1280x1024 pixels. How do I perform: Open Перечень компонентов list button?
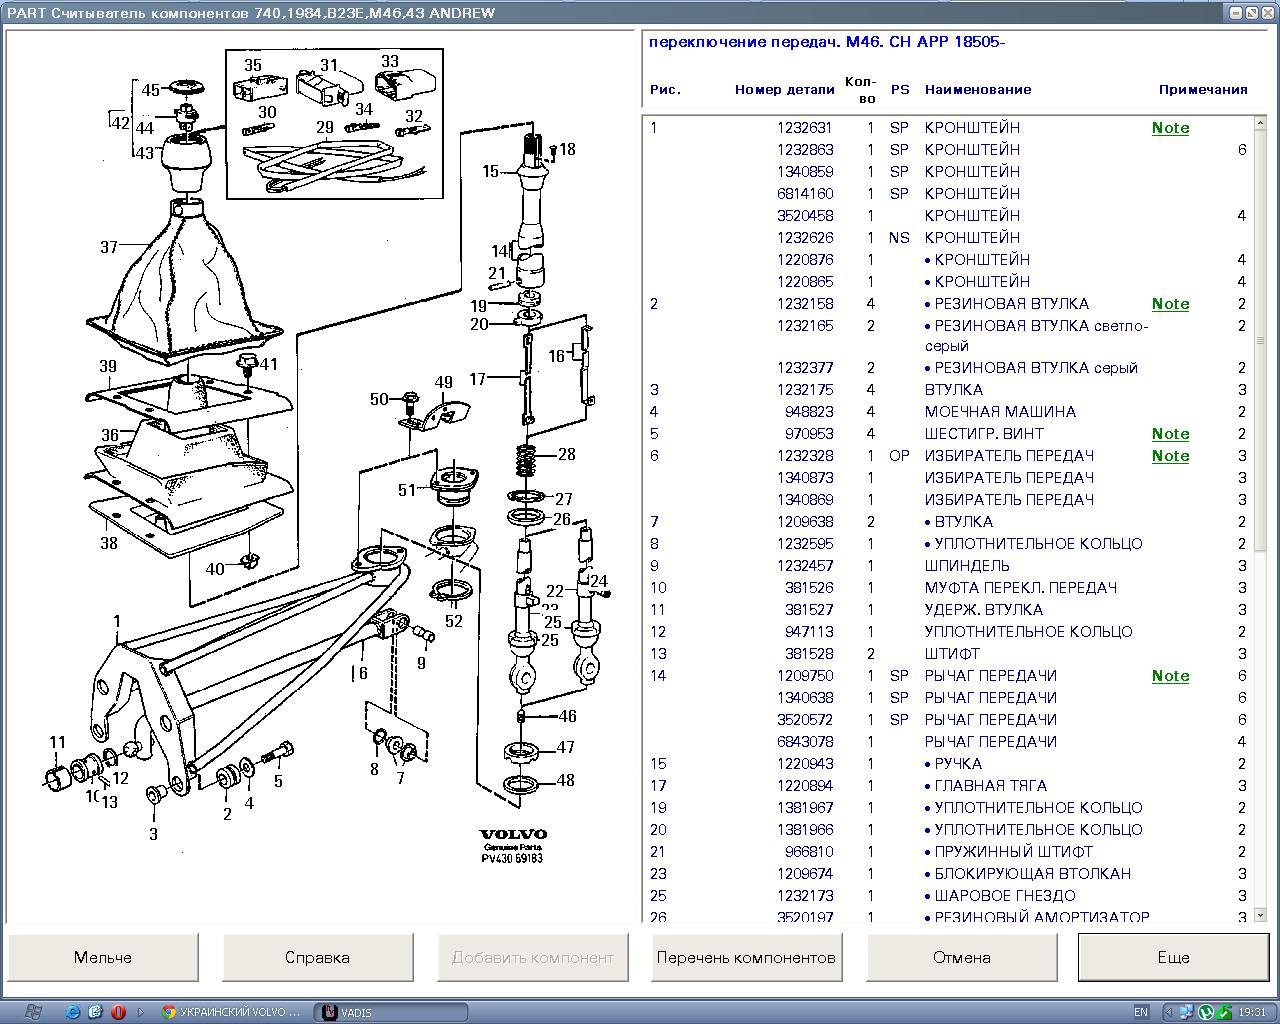click(746, 957)
